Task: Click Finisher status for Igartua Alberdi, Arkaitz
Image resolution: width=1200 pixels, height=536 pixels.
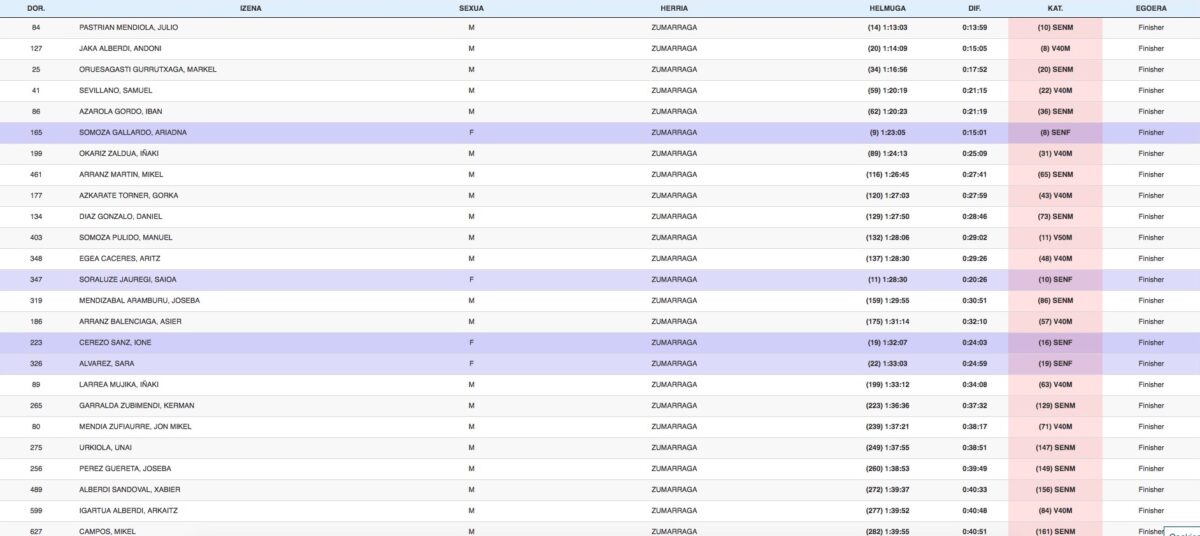Action: (1151, 511)
